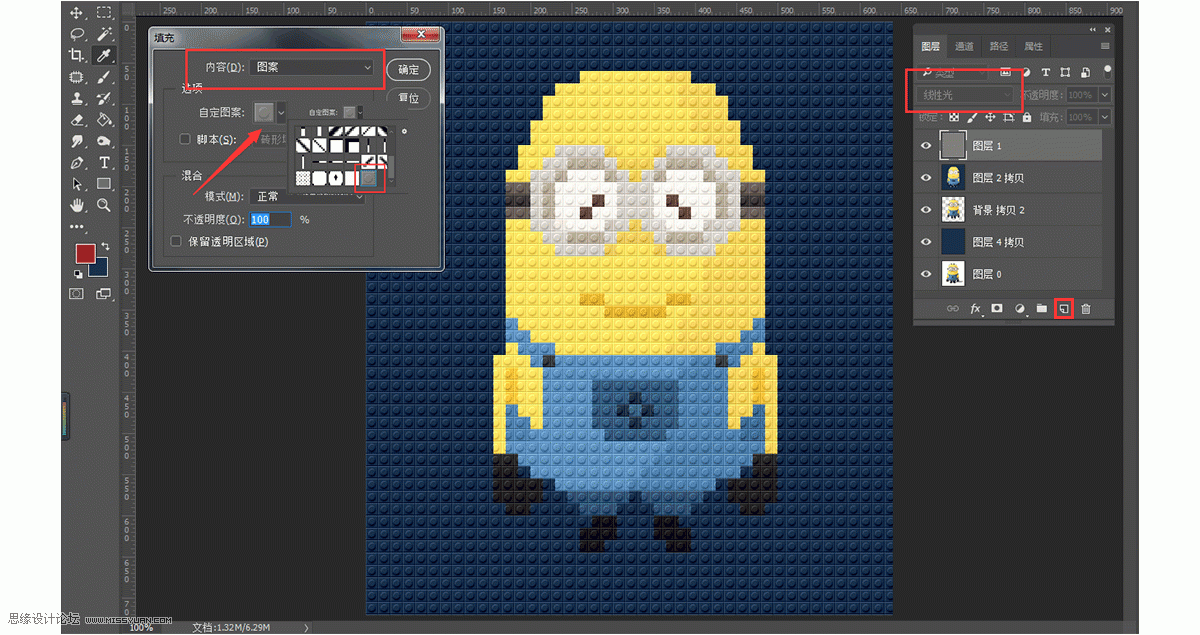1200x635 pixels.
Task: Switch to the 路径 tab
Action: tap(998, 47)
